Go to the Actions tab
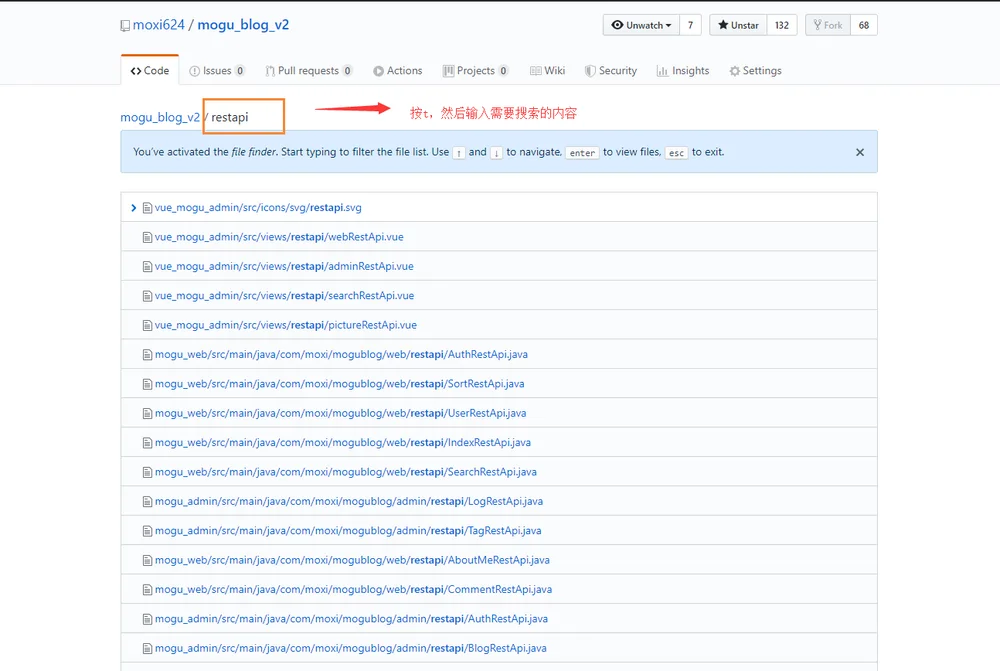 click(398, 71)
